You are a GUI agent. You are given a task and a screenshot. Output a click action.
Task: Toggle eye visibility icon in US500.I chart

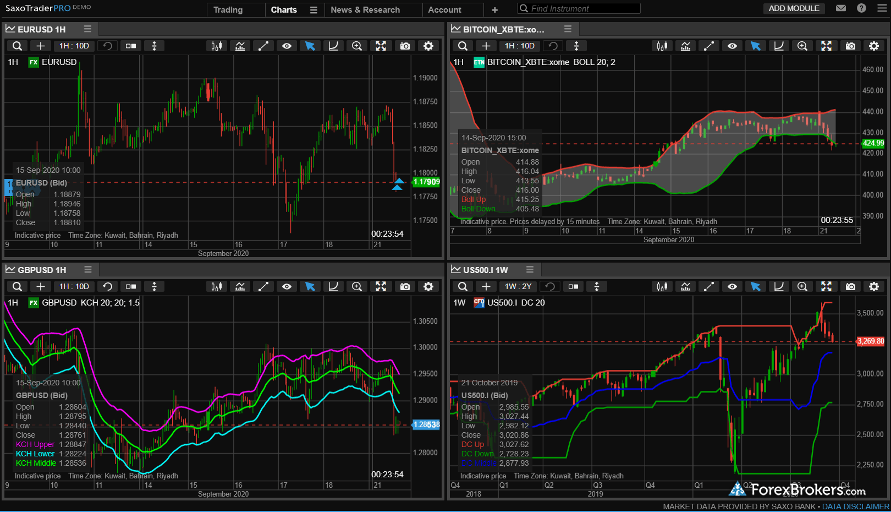pyautogui.click(x=732, y=286)
